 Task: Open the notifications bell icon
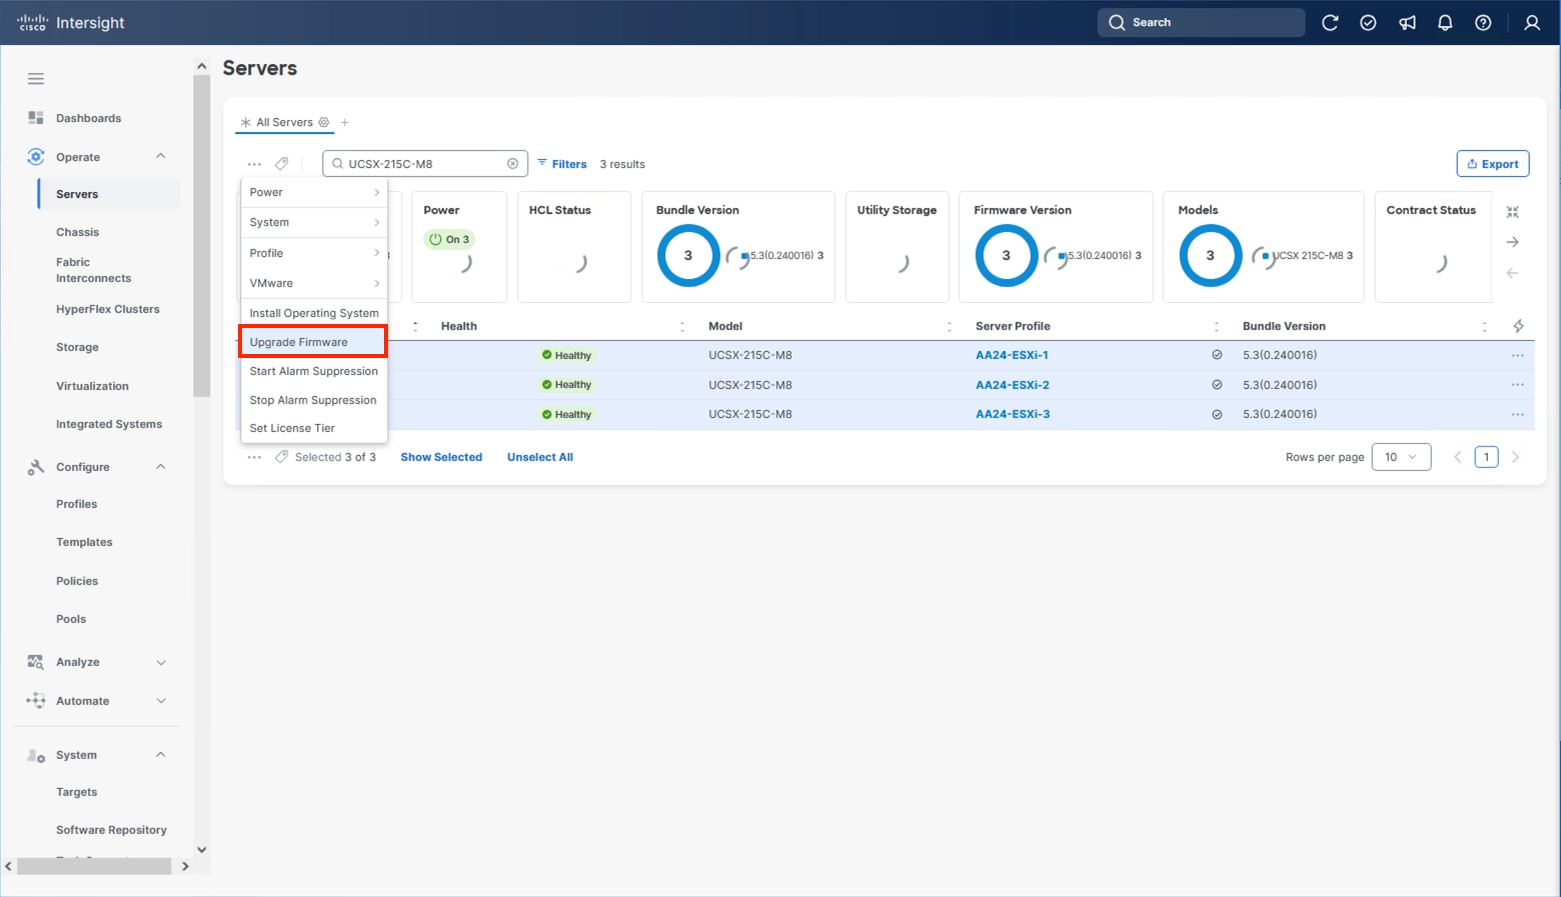pyautogui.click(x=1445, y=23)
